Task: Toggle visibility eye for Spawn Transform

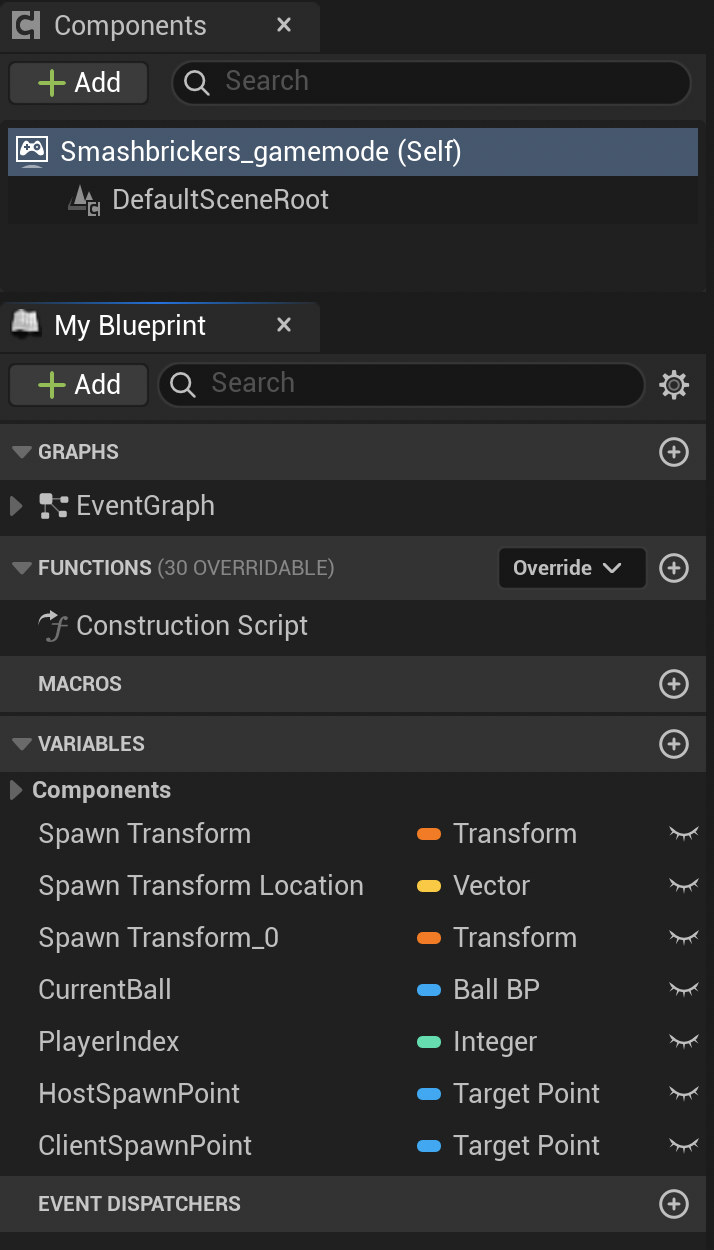Action: pos(684,834)
